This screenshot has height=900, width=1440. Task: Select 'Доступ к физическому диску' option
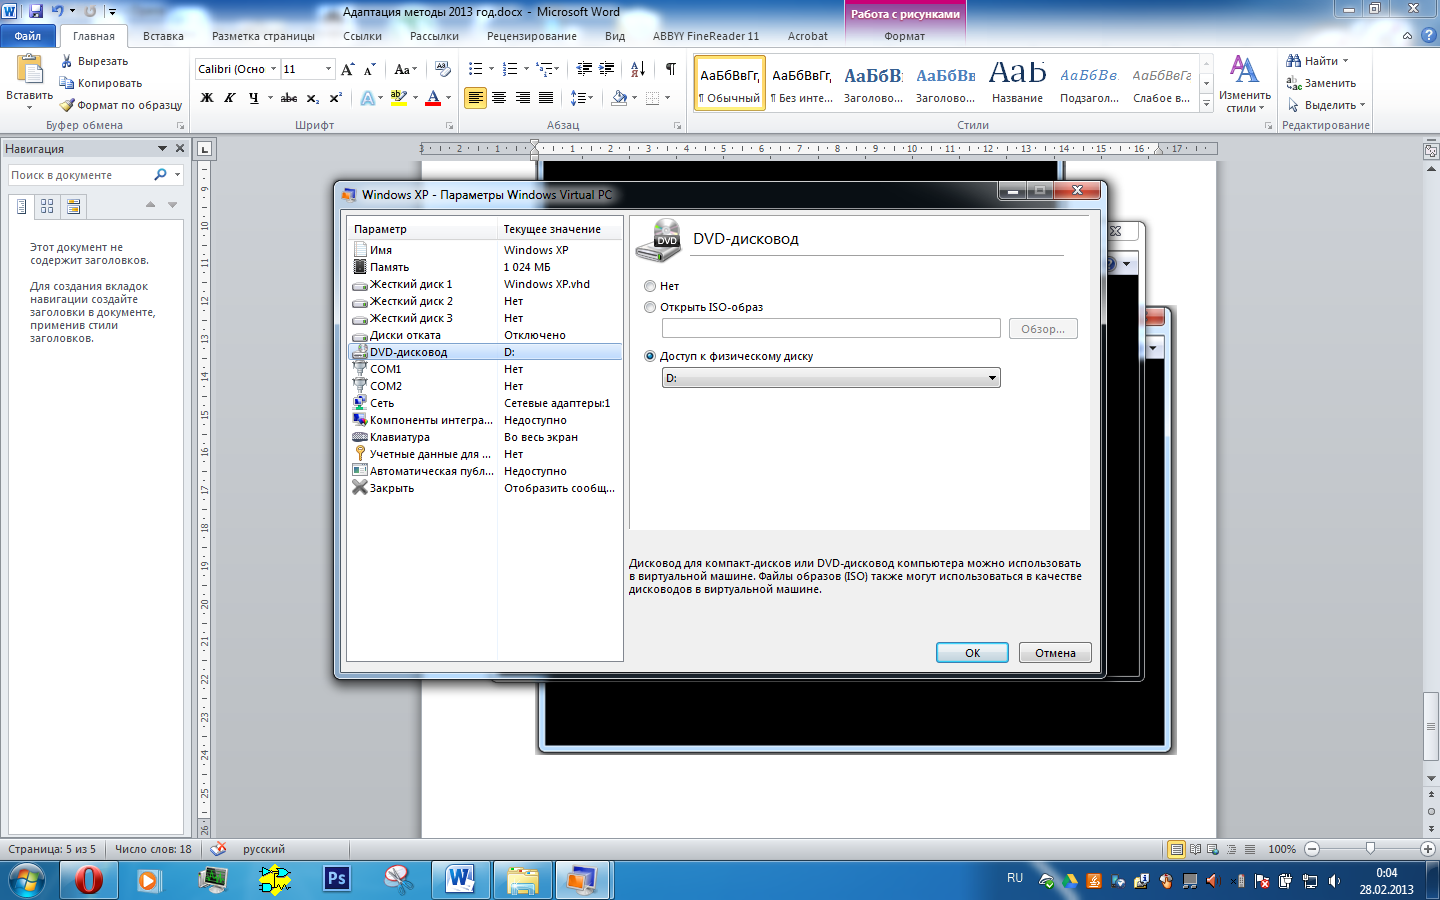pyautogui.click(x=650, y=356)
